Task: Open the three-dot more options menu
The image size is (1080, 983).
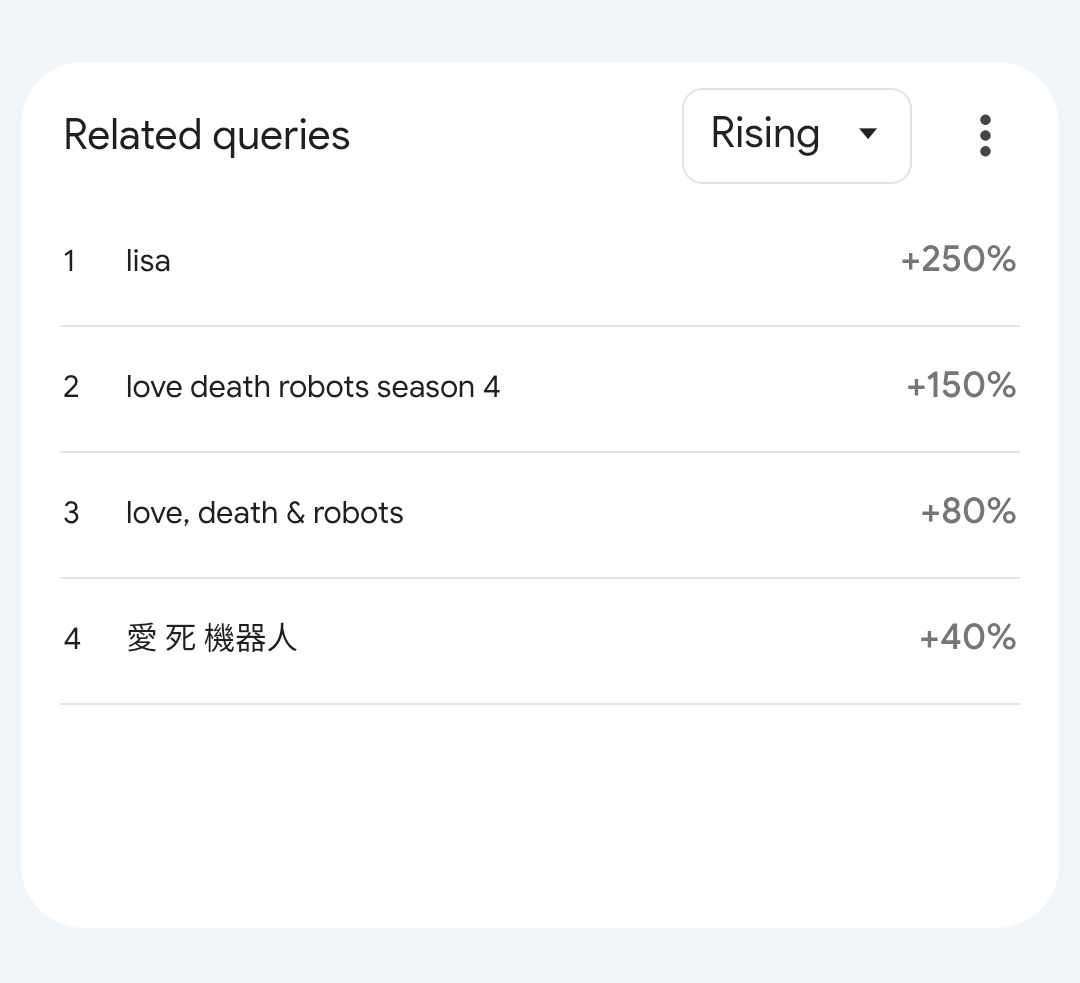Action: pos(985,136)
